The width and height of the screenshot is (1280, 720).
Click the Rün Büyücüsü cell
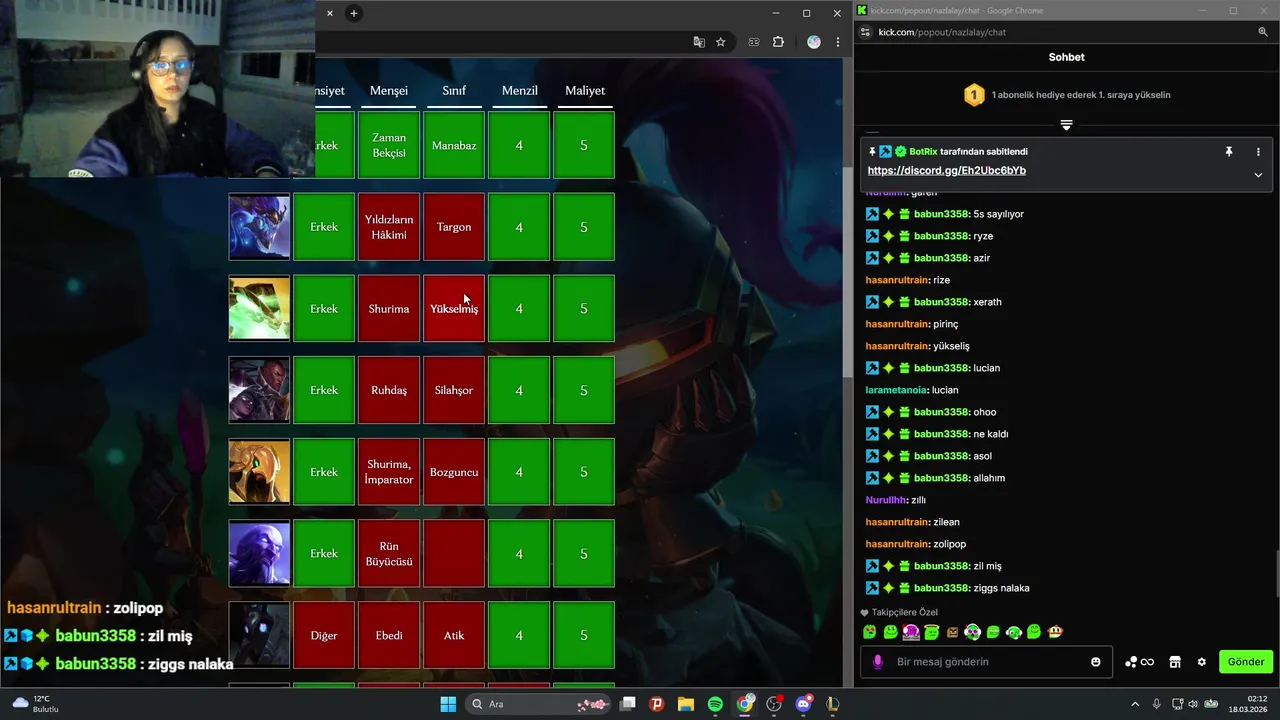point(389,554)
